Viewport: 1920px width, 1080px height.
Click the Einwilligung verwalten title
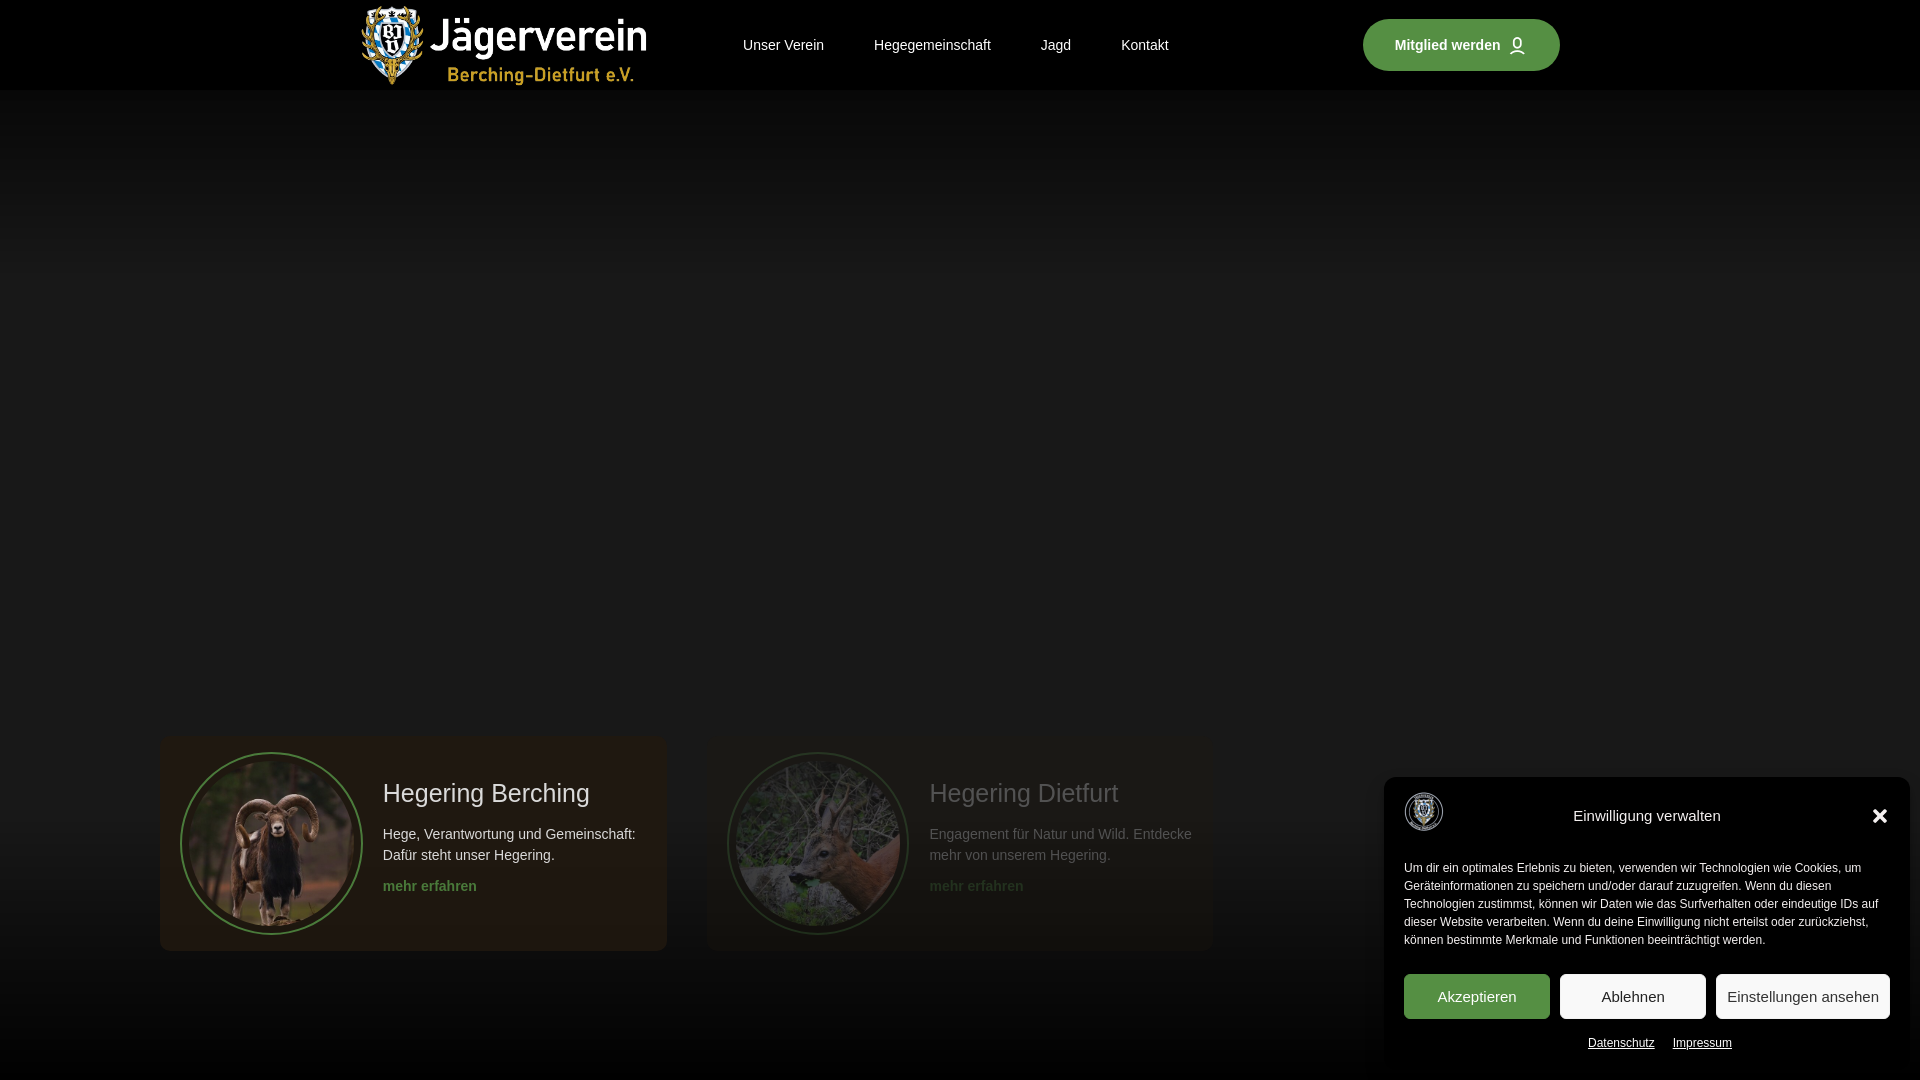tap(1647, 816)
